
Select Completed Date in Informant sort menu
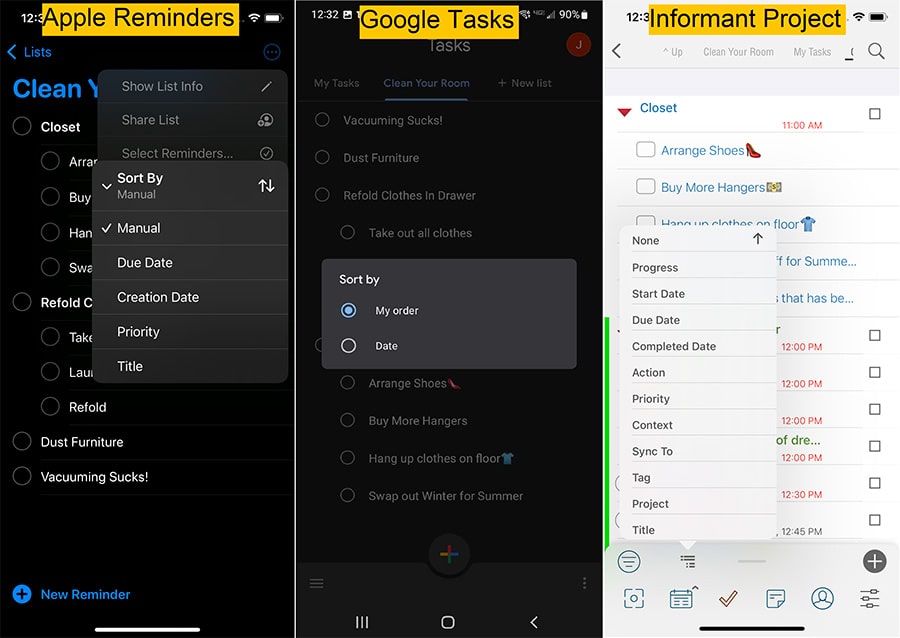[698, 347]
